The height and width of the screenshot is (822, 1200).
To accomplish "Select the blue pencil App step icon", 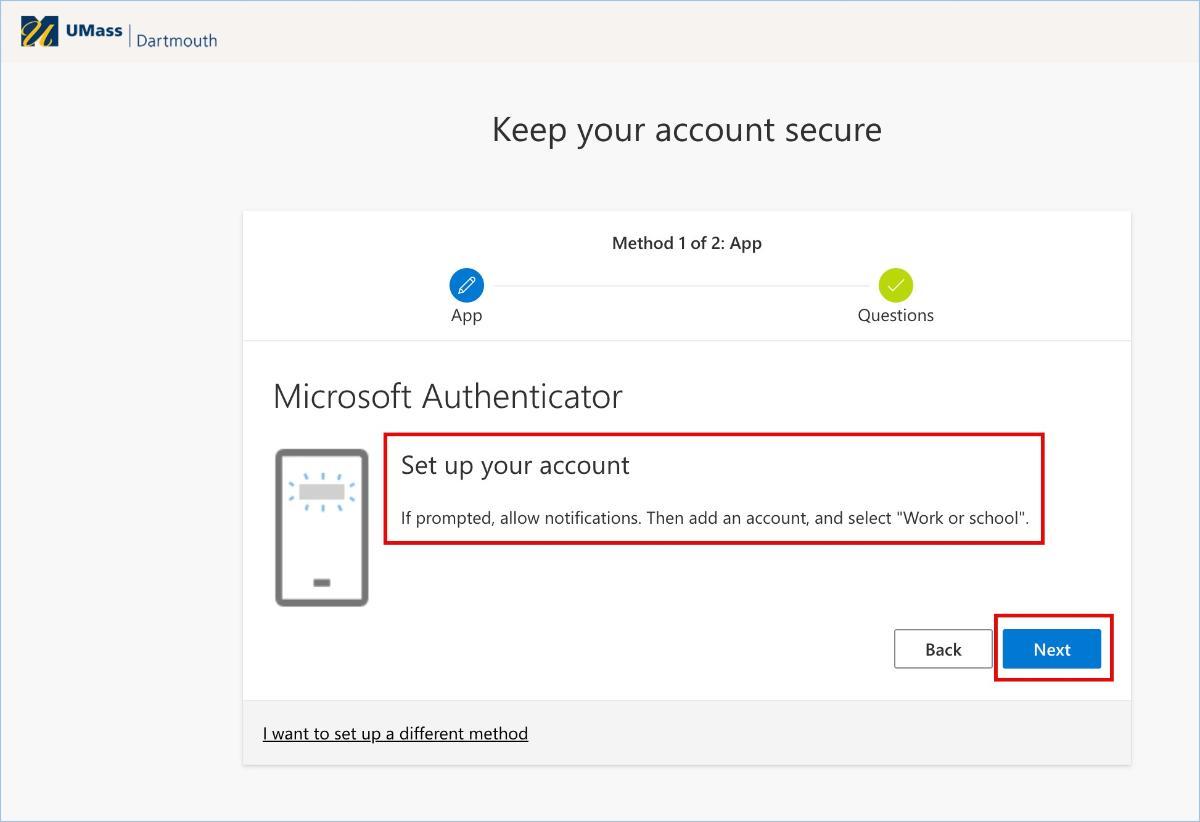I will (x=466, y=286).
